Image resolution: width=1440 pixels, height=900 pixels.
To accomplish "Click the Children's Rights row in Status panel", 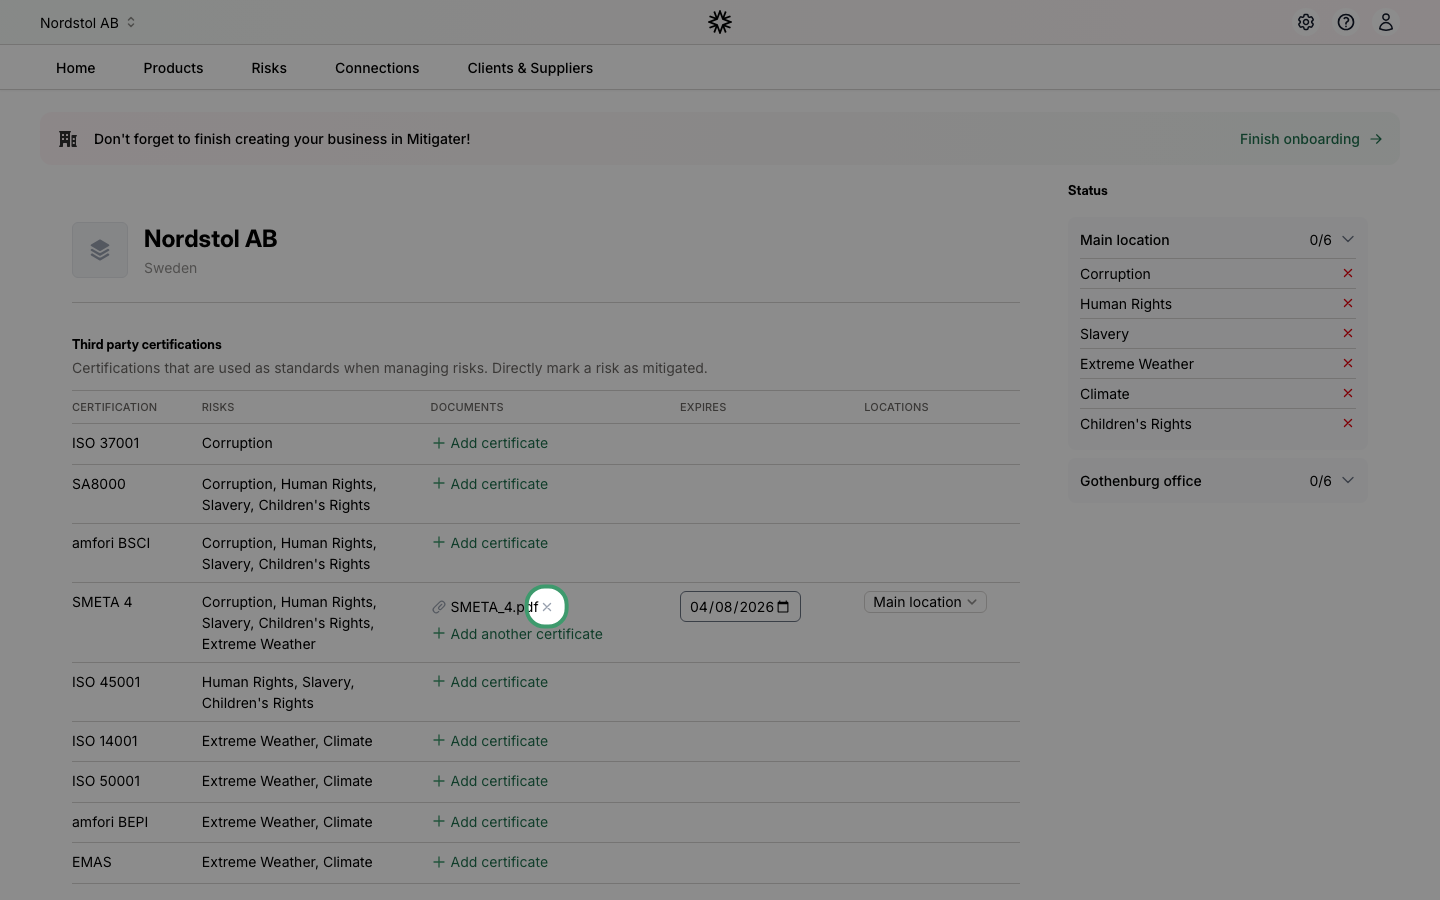I will (1217, 424).
